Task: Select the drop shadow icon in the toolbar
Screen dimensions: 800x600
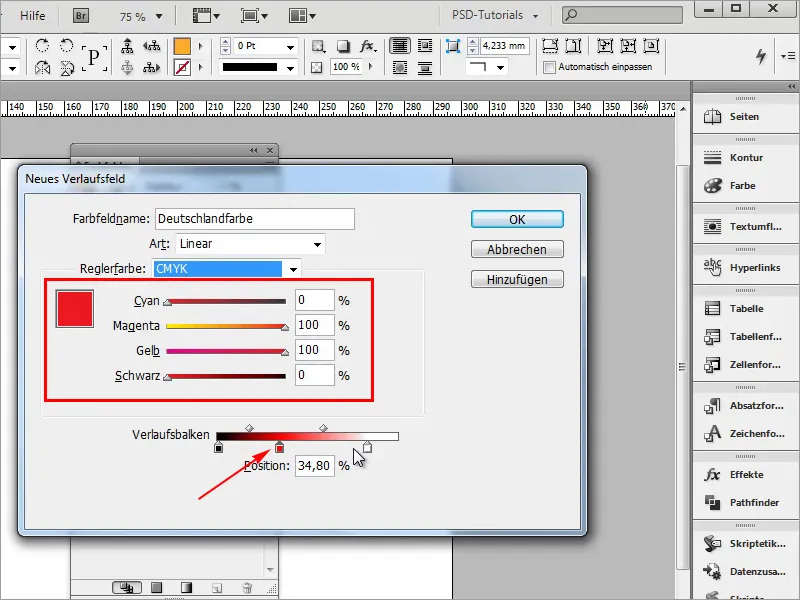Action: coord(343,46)
